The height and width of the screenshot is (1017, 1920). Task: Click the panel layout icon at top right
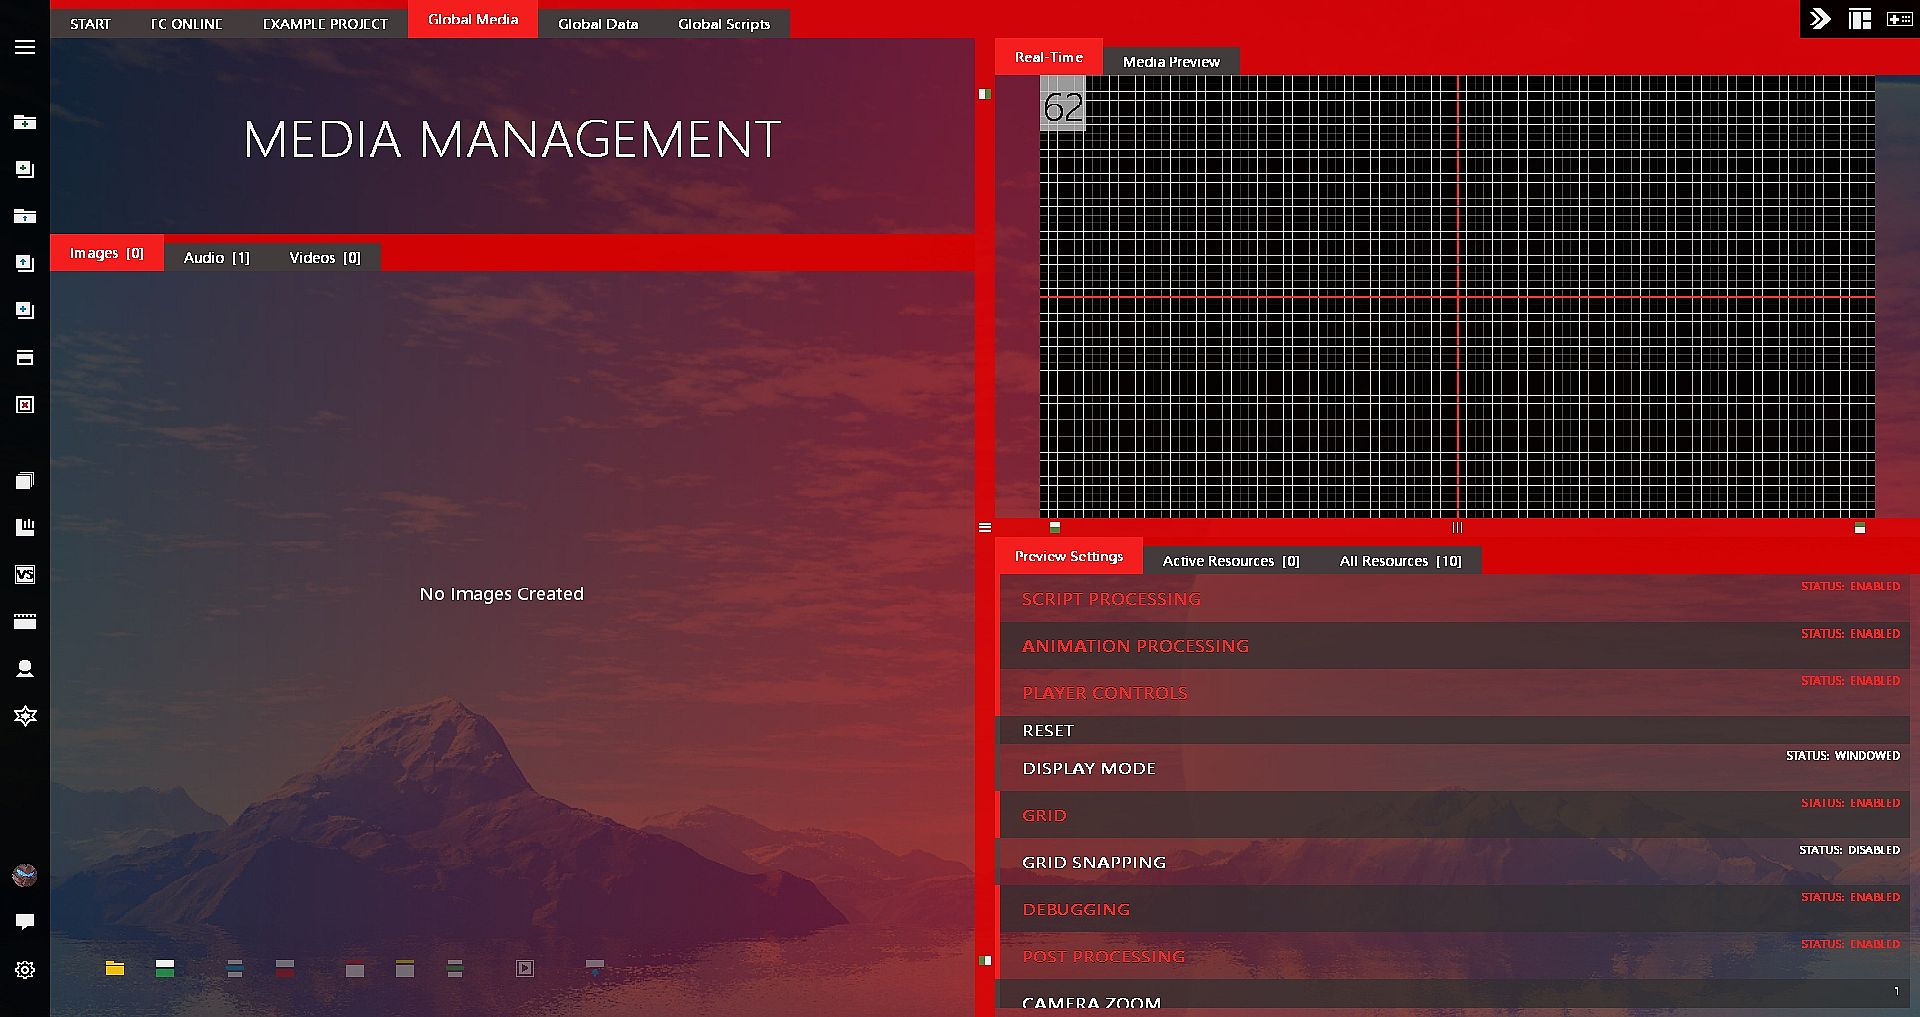1860,19
